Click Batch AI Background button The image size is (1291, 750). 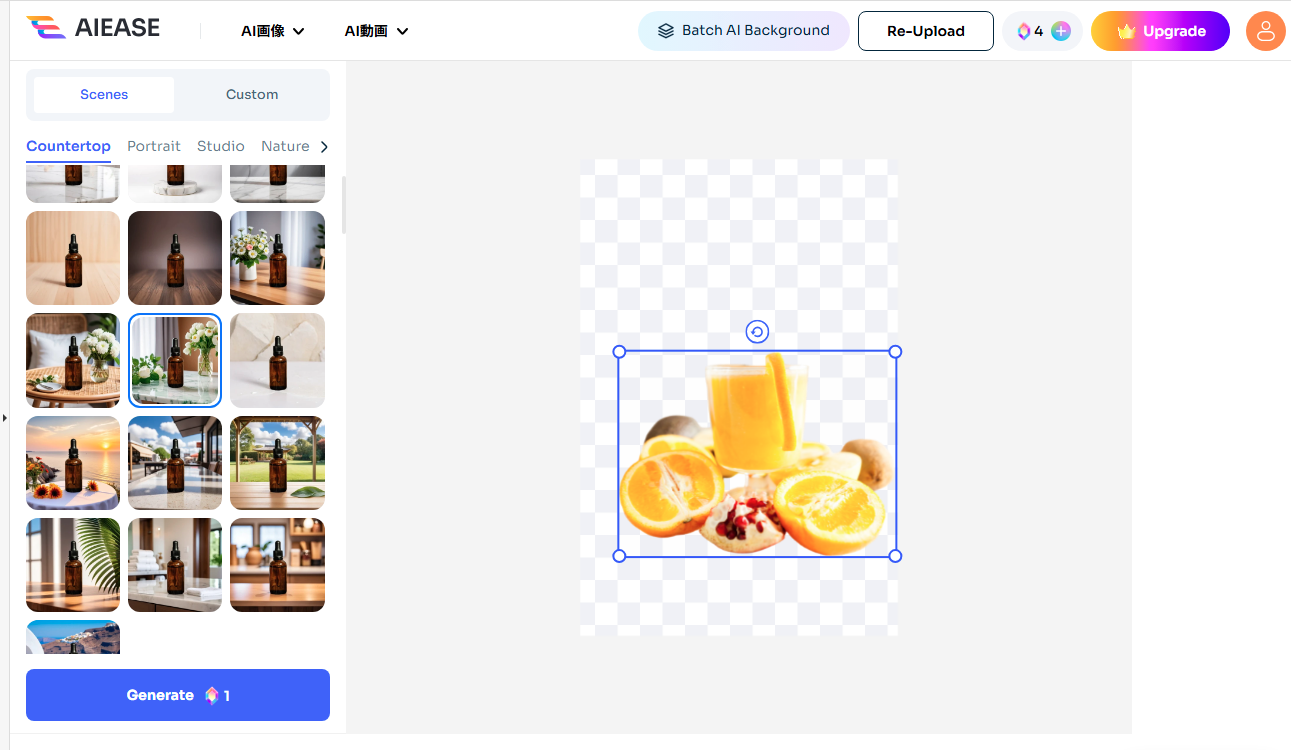tap(744, 31)
